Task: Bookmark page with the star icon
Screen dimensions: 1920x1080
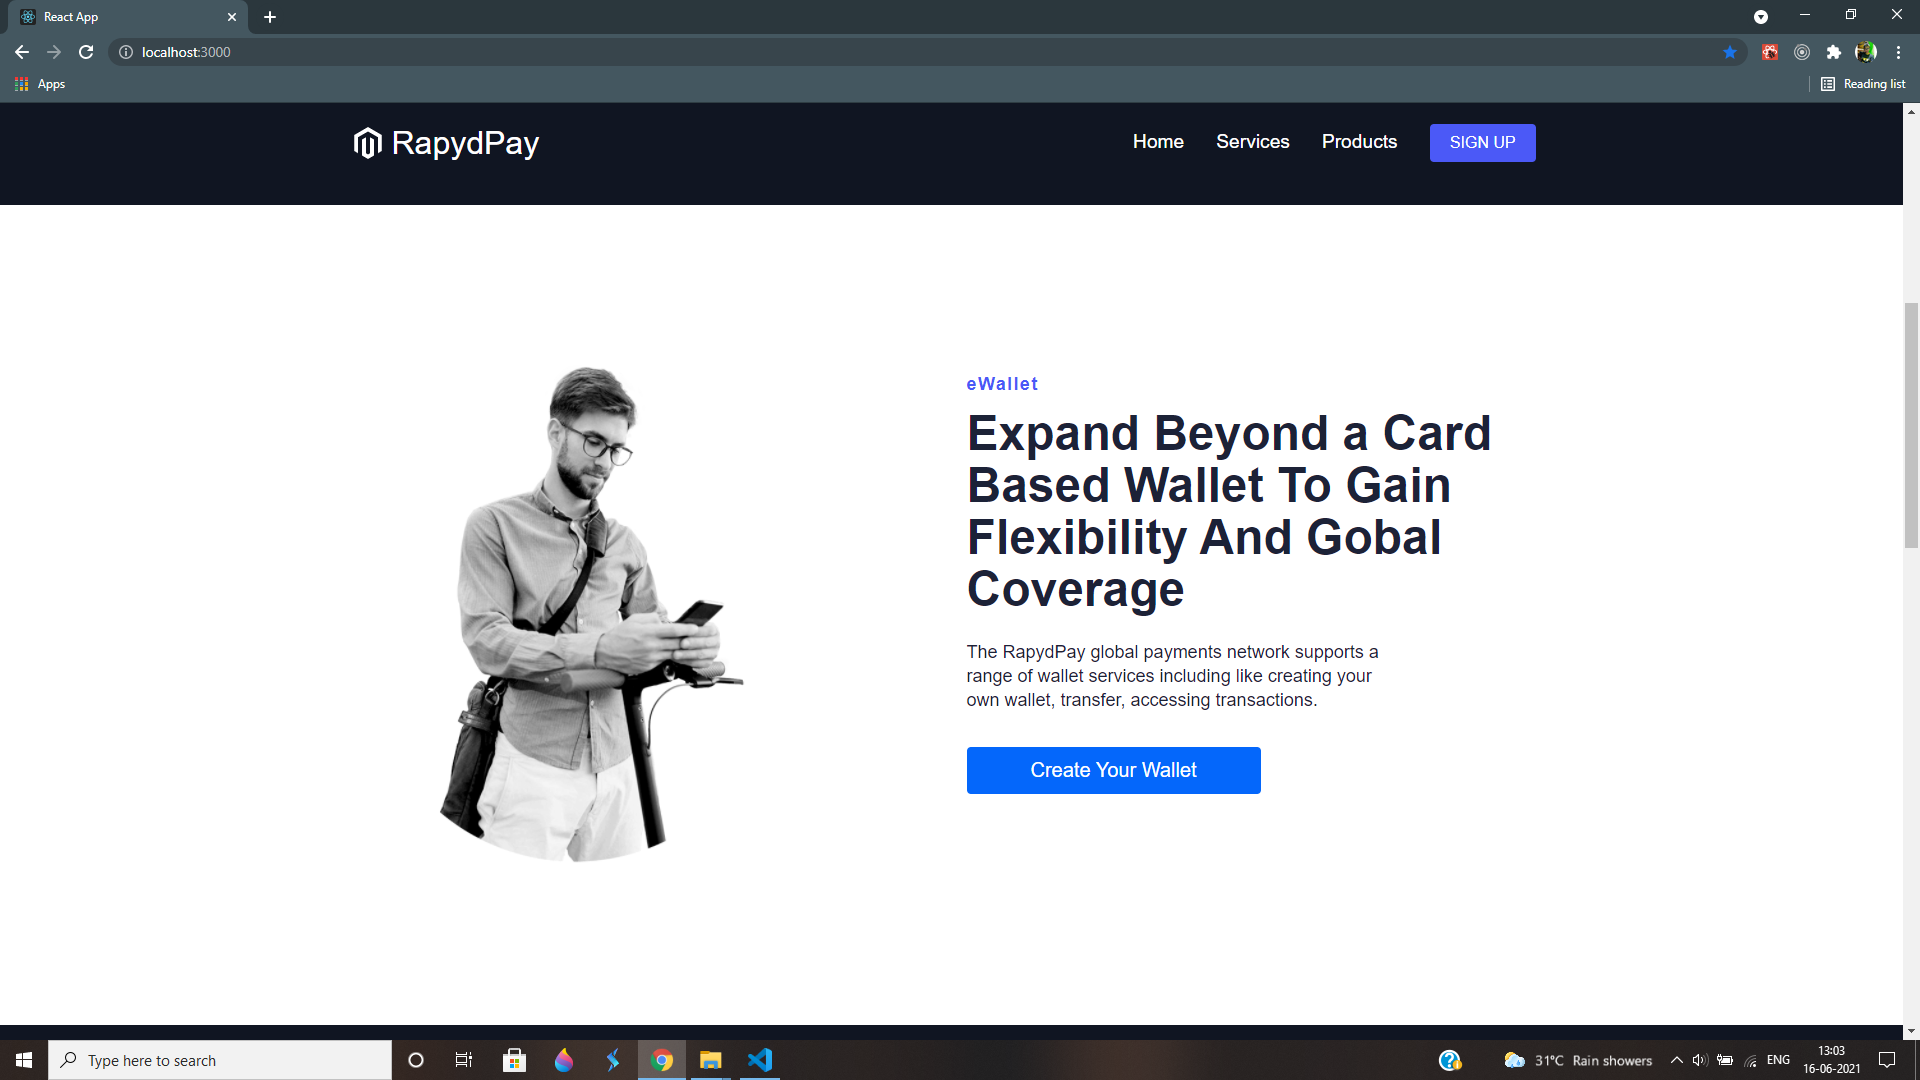Action: click(1730, 52)
